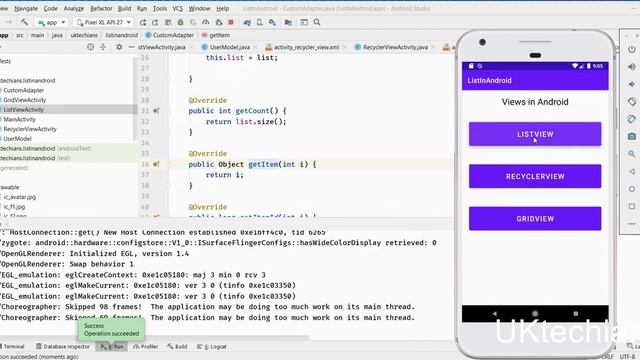Screen dimensions: 640x360
Task: Select RecyclerViewActivity in the project tree
Action: (x=30, y=129)
